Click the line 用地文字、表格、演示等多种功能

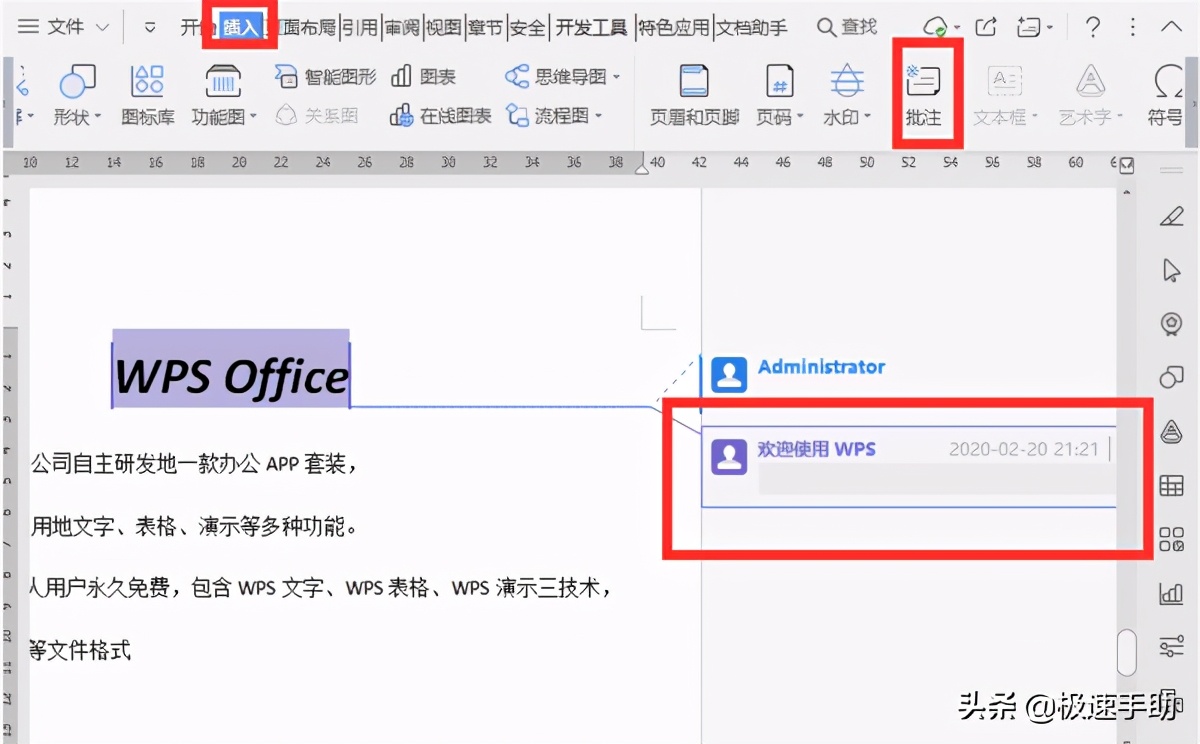tap(194, 526)
